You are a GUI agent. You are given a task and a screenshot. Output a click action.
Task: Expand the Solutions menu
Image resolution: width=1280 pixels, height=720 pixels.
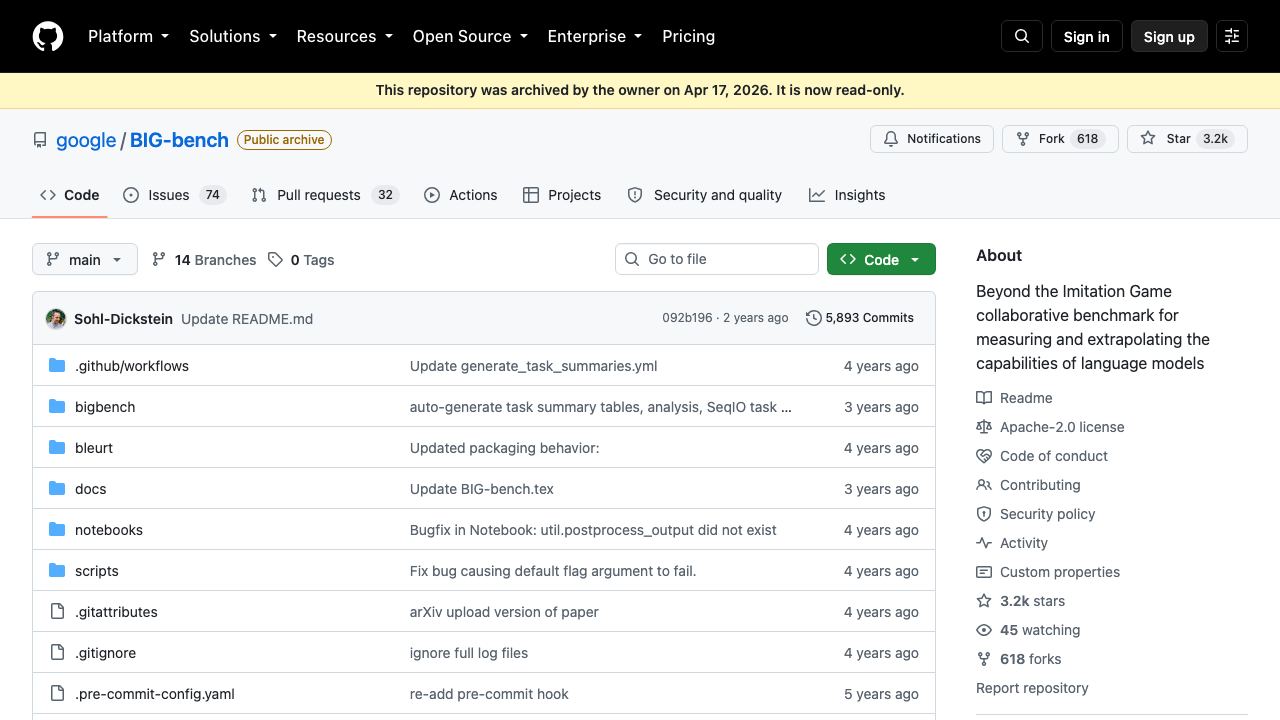pos(233,36)
